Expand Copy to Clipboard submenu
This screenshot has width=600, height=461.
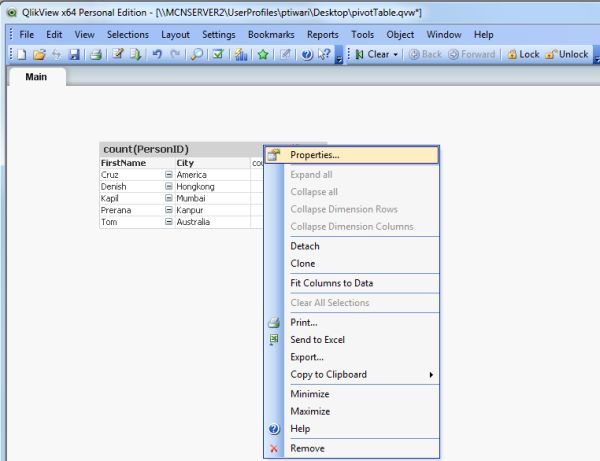(x=352, y=375)
